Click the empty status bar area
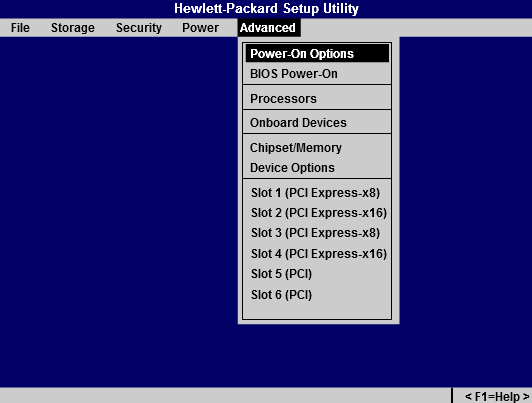The image size is (532, 403). 225,396
